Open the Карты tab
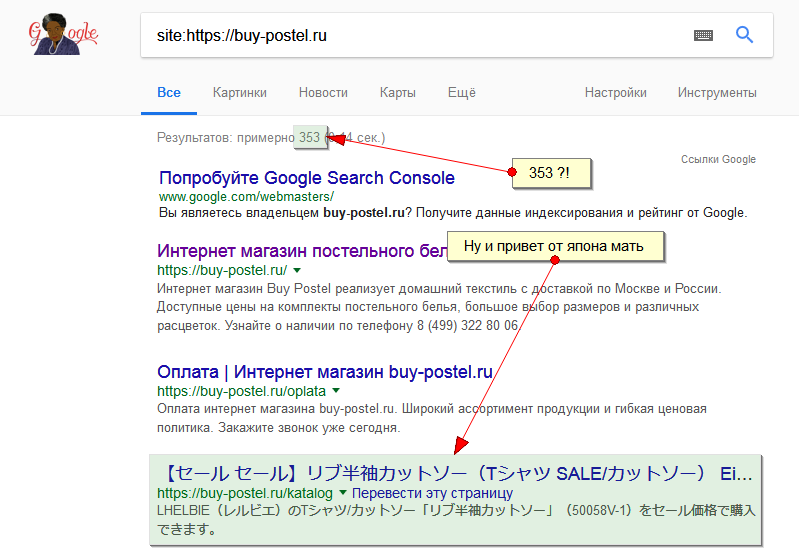 click(x=397, y=93)
